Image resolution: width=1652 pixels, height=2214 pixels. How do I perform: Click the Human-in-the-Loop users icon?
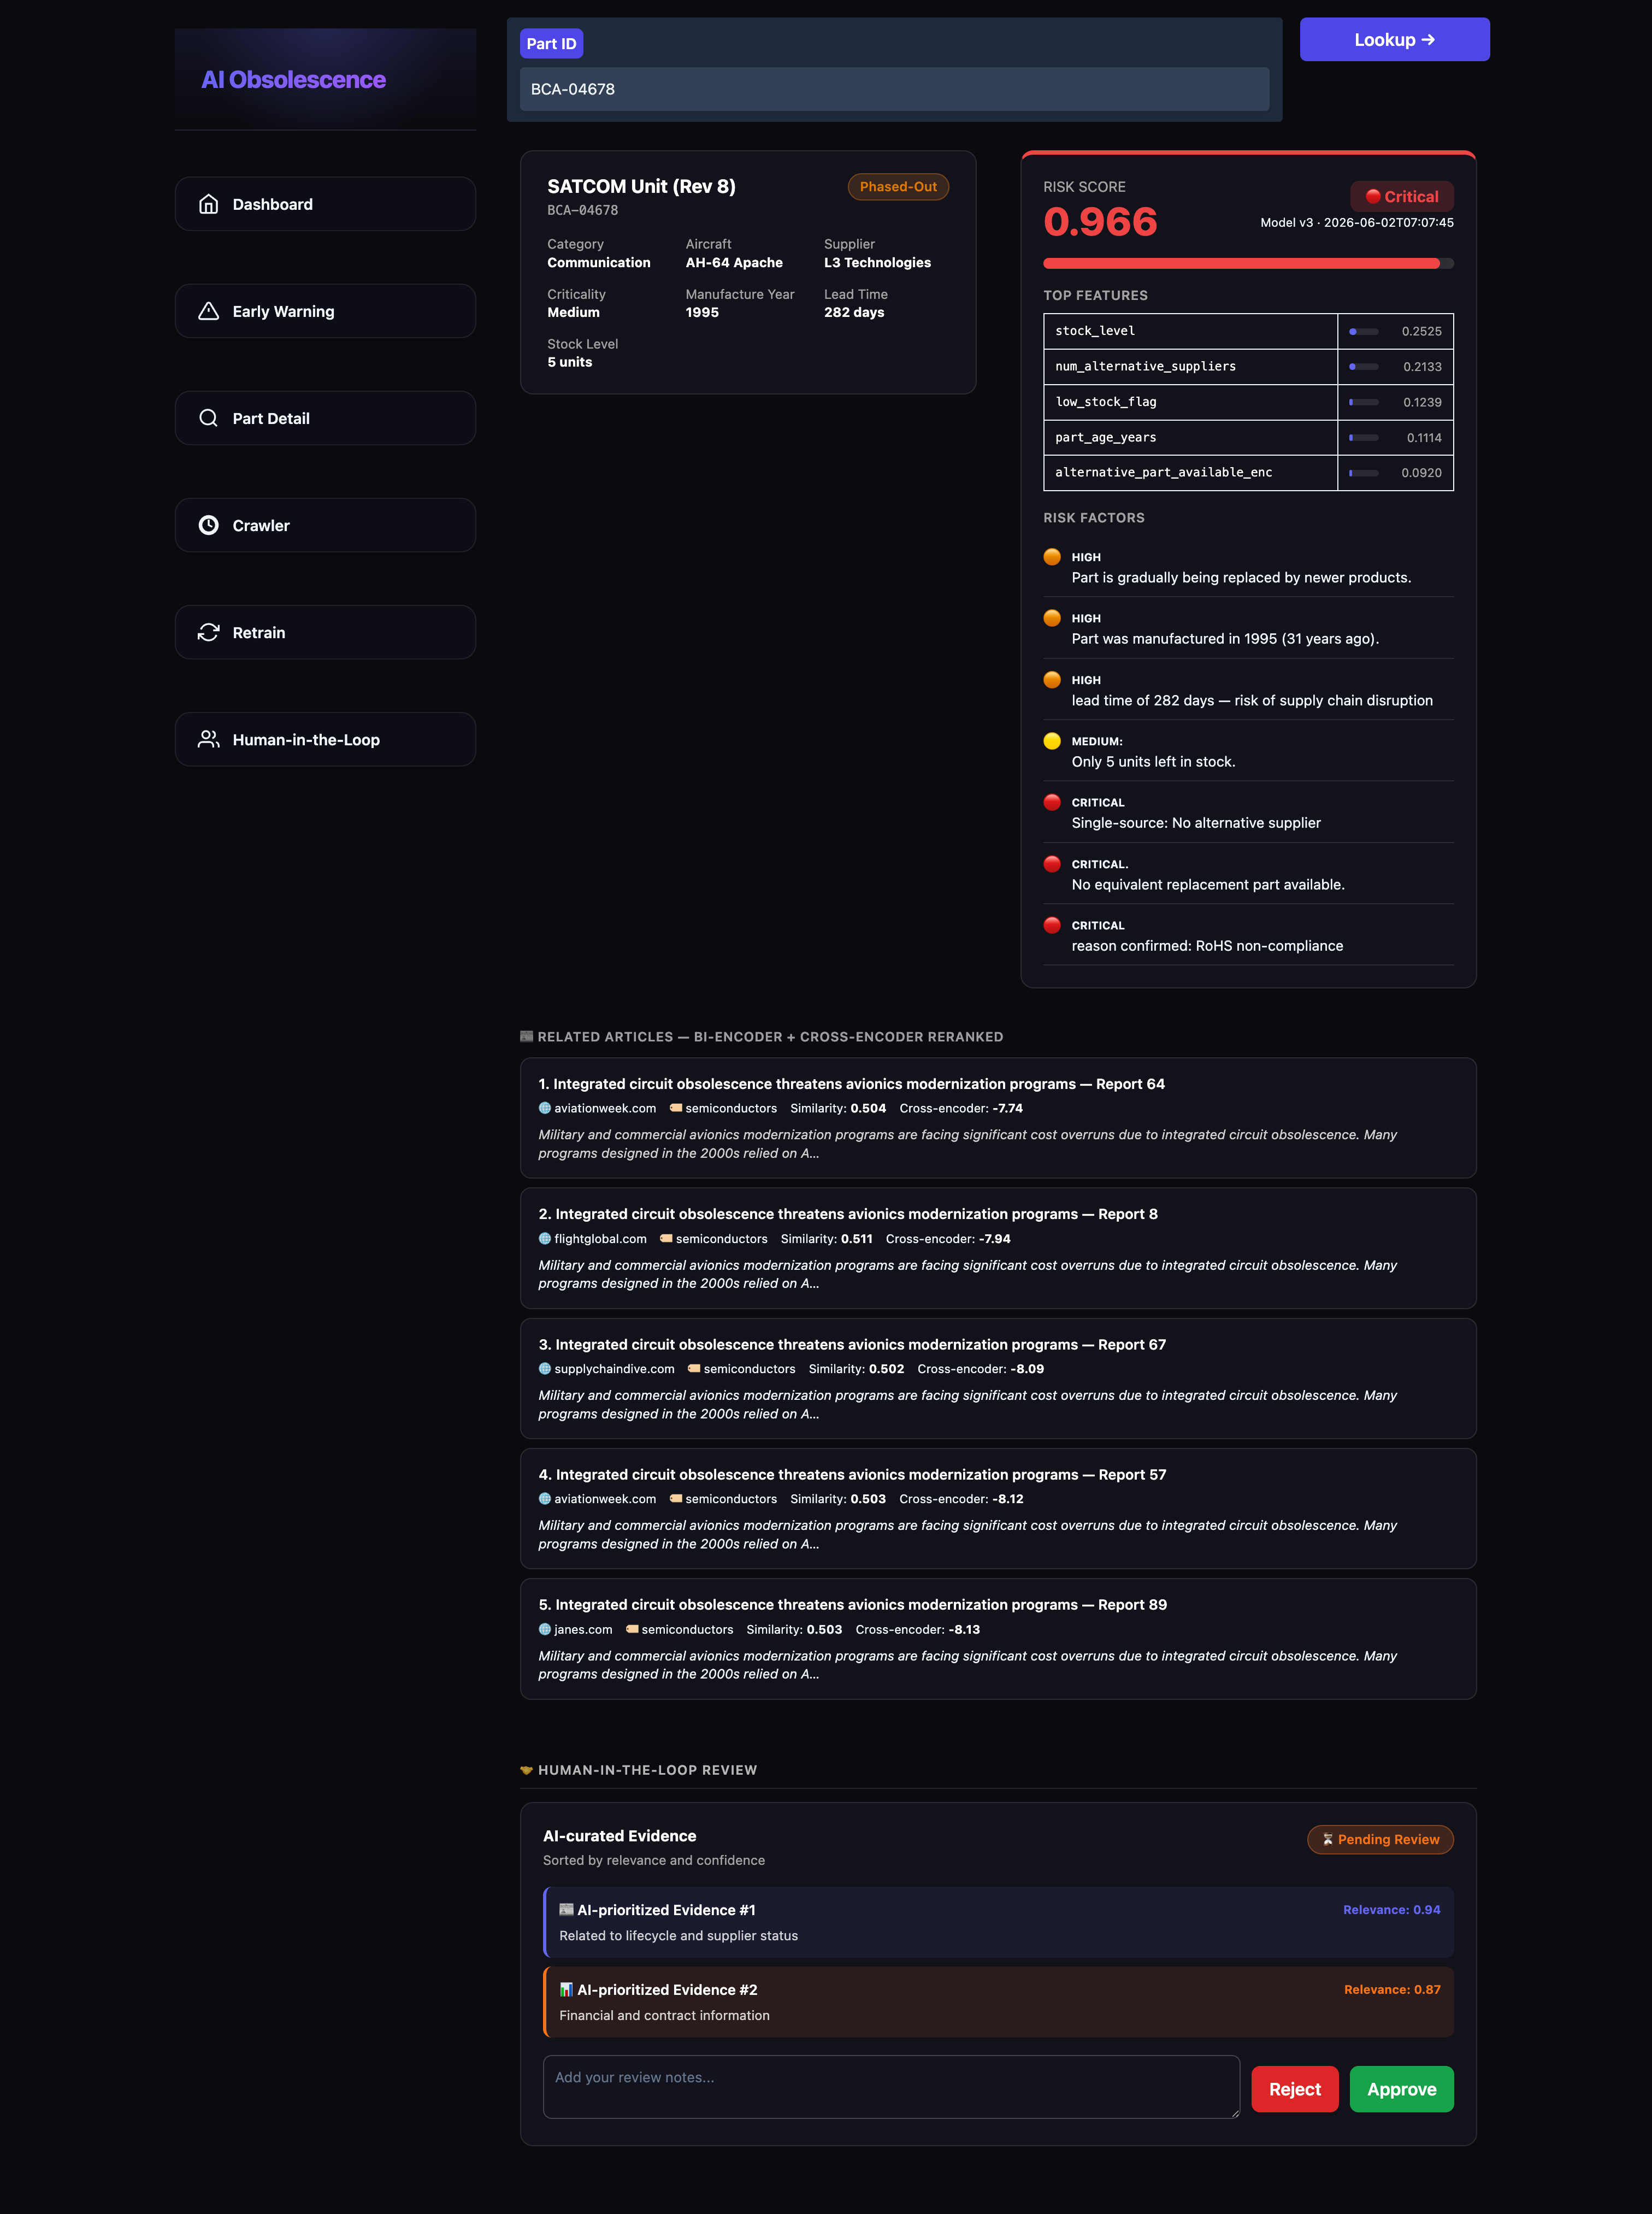point(208,739)
